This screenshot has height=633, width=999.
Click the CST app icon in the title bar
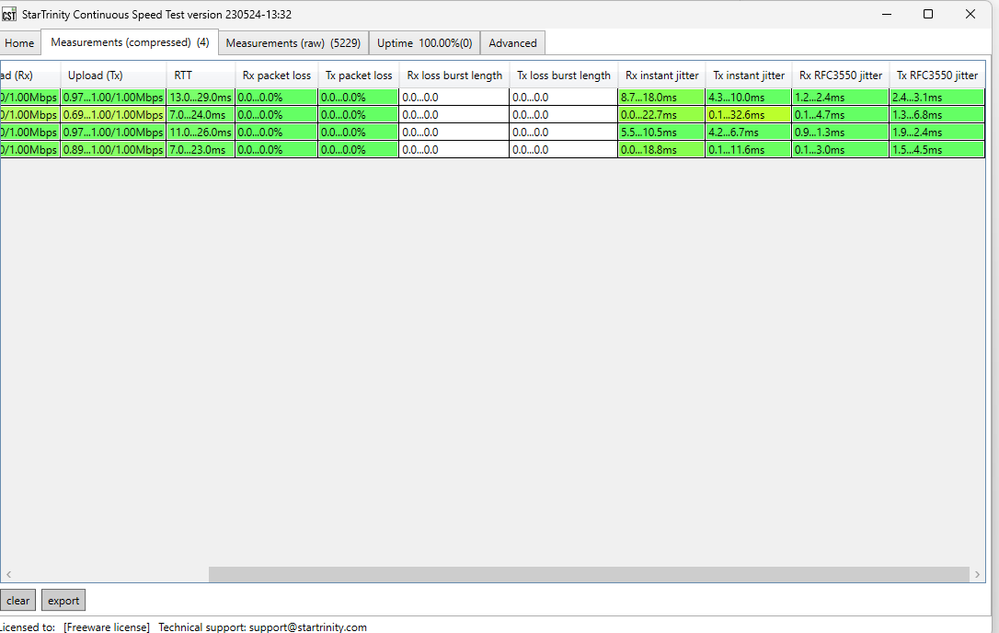click(9, 14)
